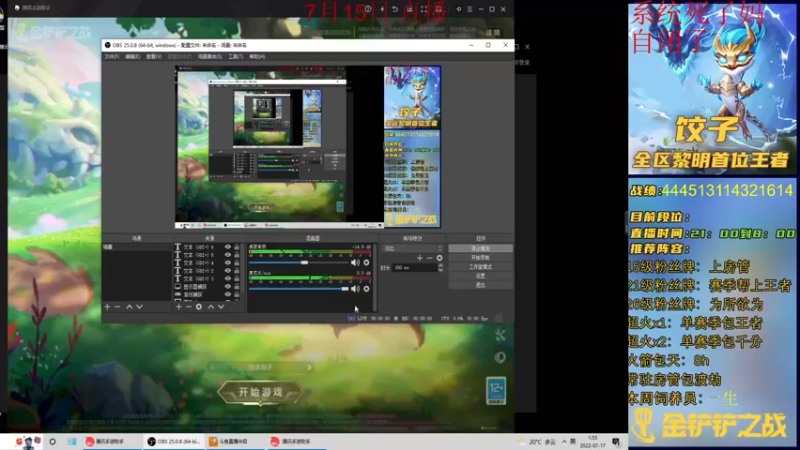Click the 开始游戏 start game button
The image size is (800, 450).
tap(261, 392)
